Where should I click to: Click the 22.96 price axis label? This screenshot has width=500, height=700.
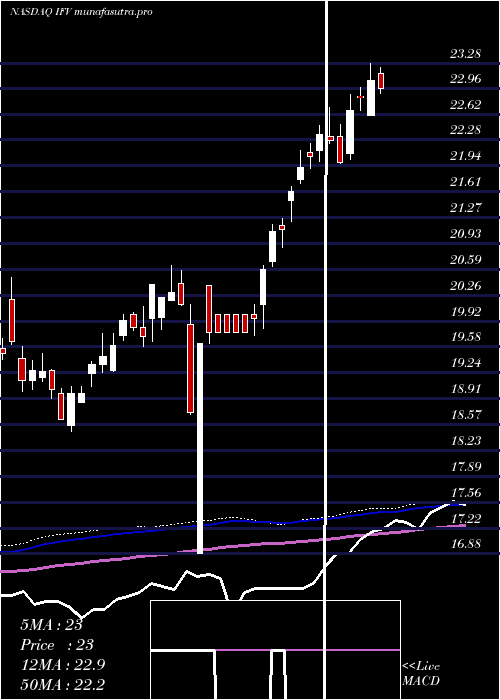(x=465, y=79)
